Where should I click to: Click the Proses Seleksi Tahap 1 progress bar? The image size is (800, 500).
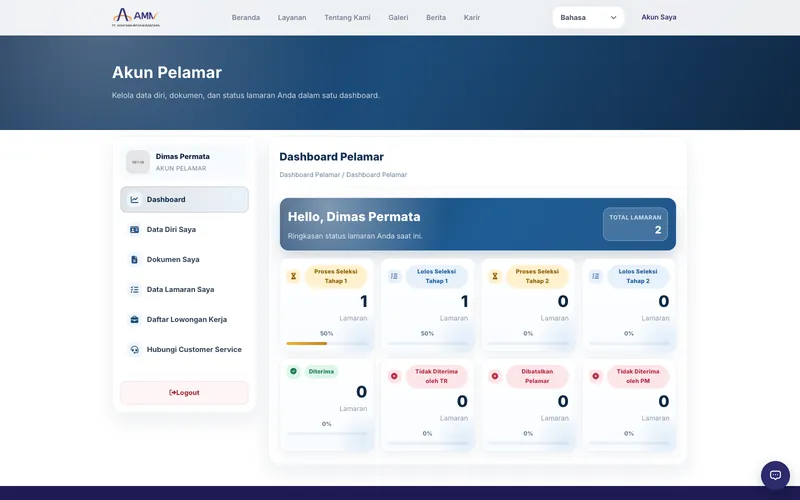pyautogui.click(x=327, y=343)
